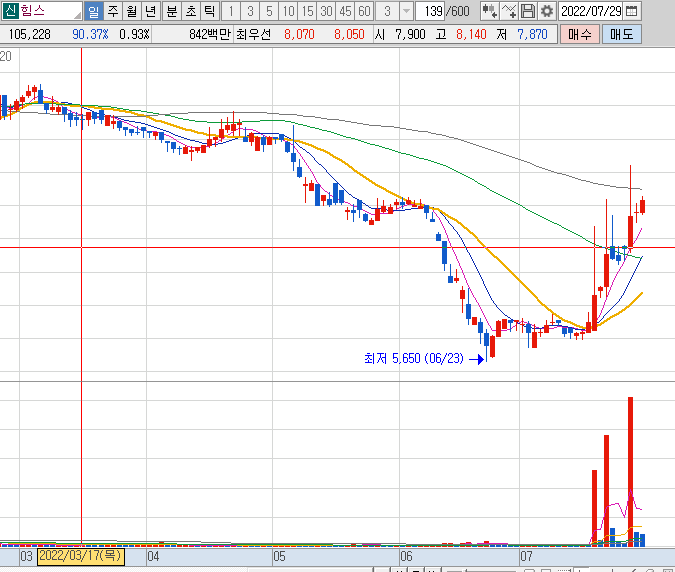Choose the 30 interval button
Viewport: 675px width, 572px height.
pos(326,11)
